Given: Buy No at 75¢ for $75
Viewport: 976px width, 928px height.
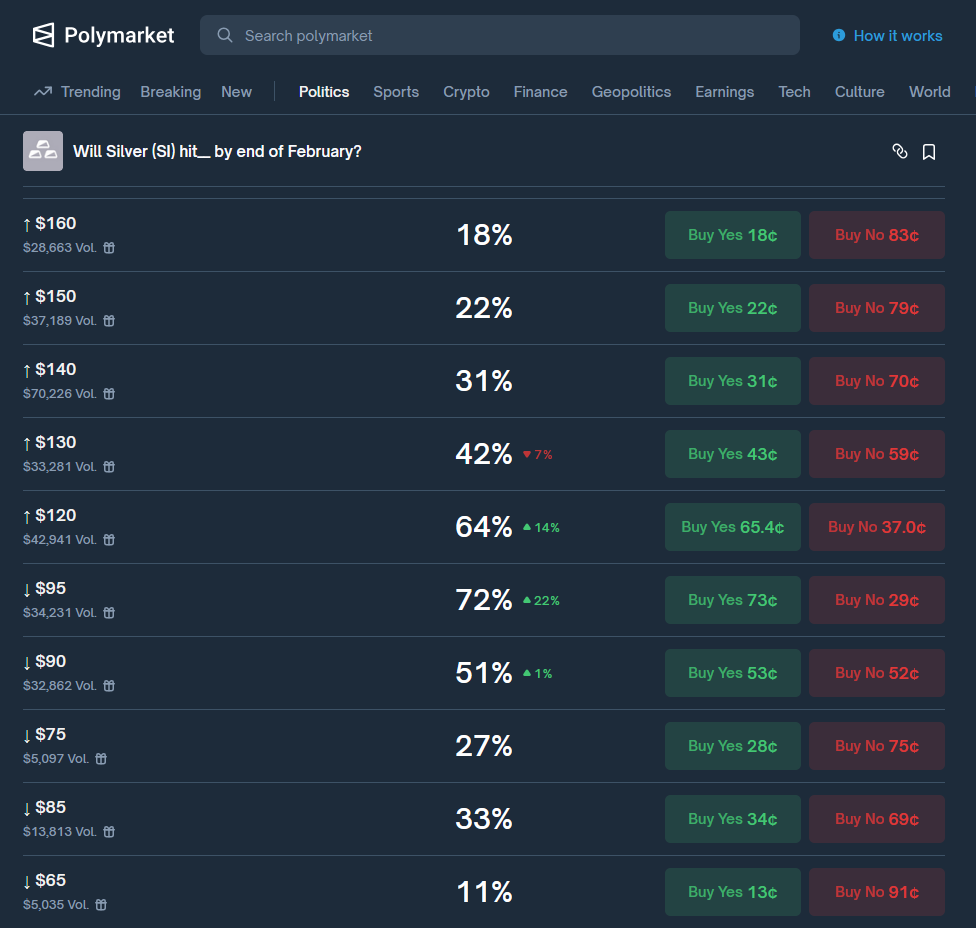Looking at the screenshot, I should coord(876,746).
